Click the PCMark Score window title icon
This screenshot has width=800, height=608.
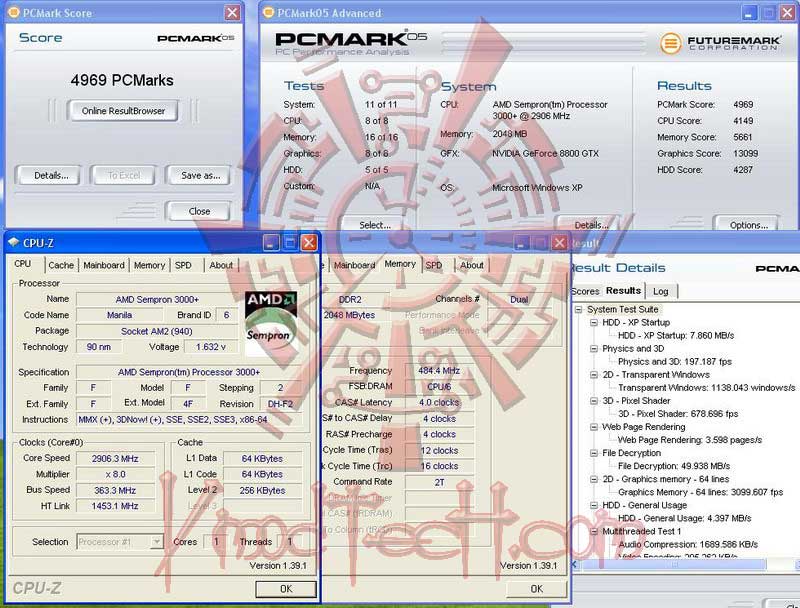(x=14, y=12)
